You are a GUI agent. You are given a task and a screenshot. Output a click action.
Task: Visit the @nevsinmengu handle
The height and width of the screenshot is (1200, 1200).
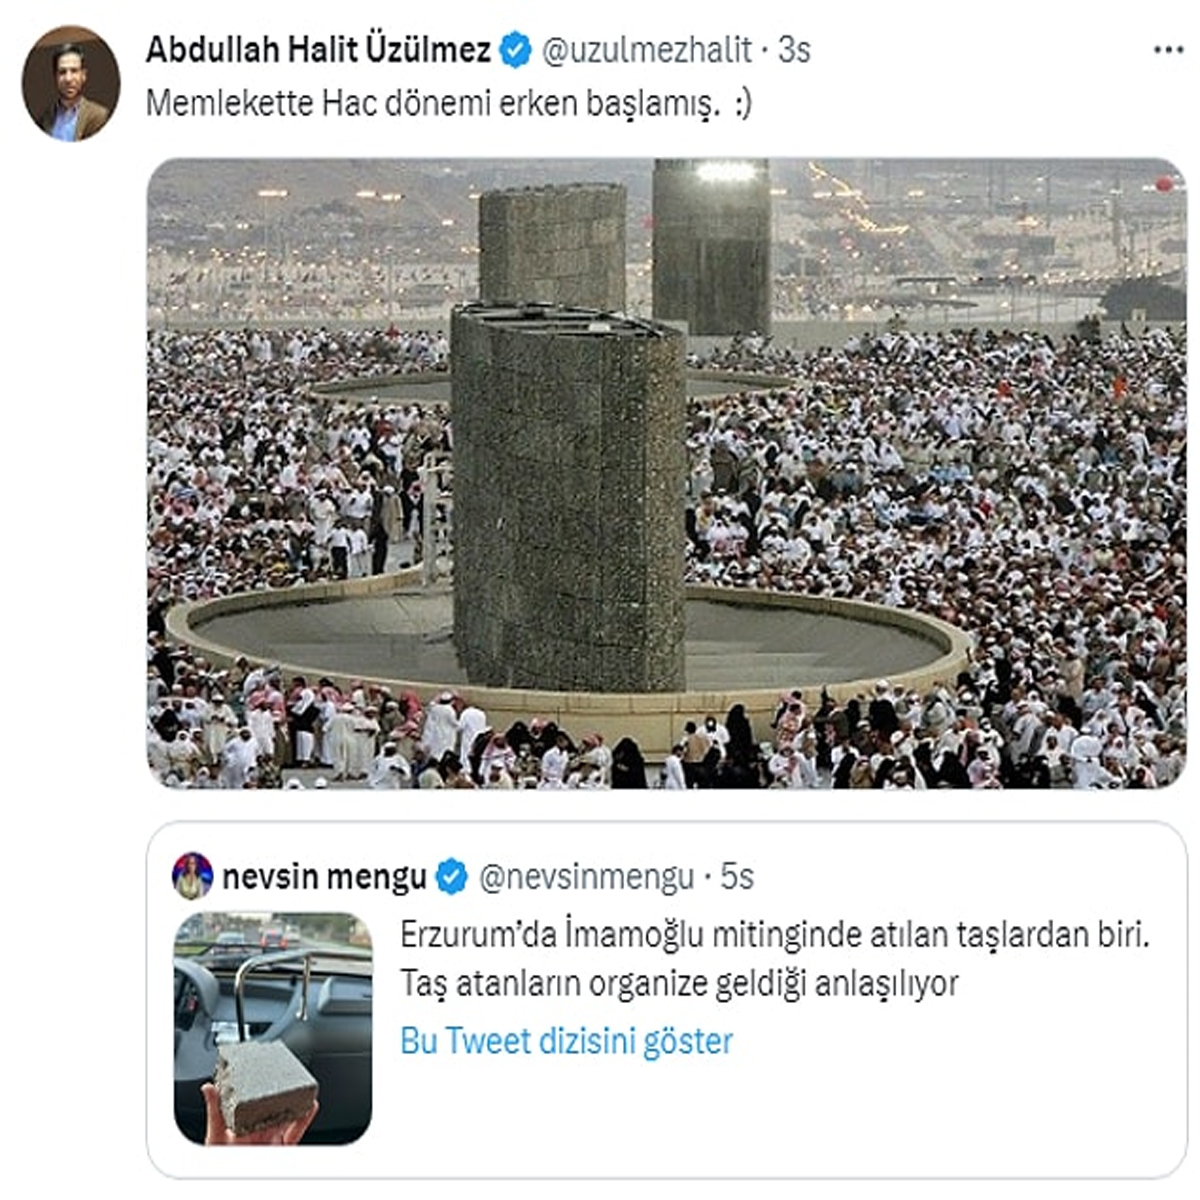[x=586, y=877]
